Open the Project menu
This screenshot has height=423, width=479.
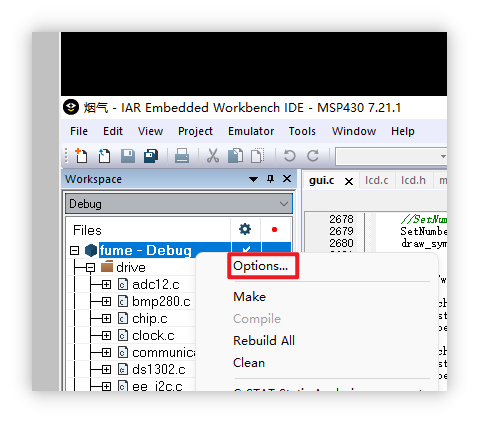[195, 131]
